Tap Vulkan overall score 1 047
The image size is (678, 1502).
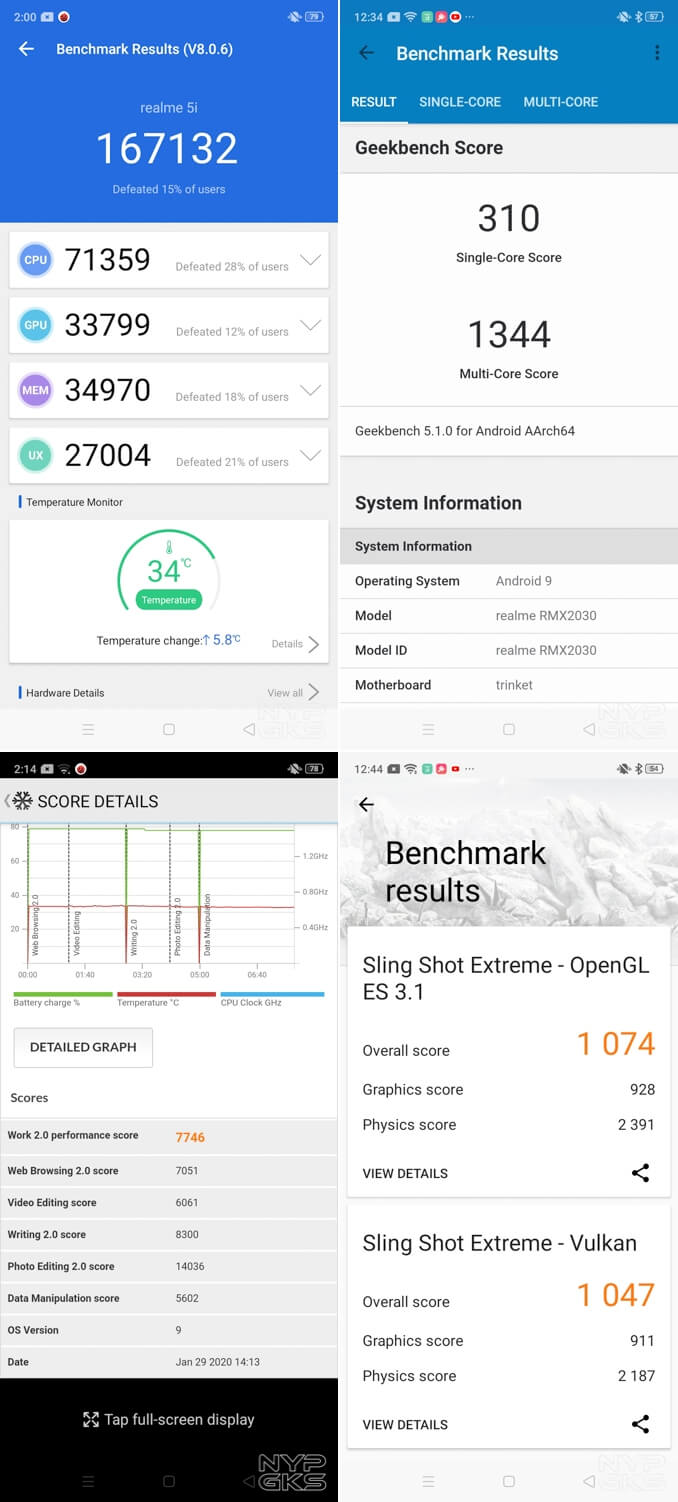pyautogui.click(x=616, y=1295)
